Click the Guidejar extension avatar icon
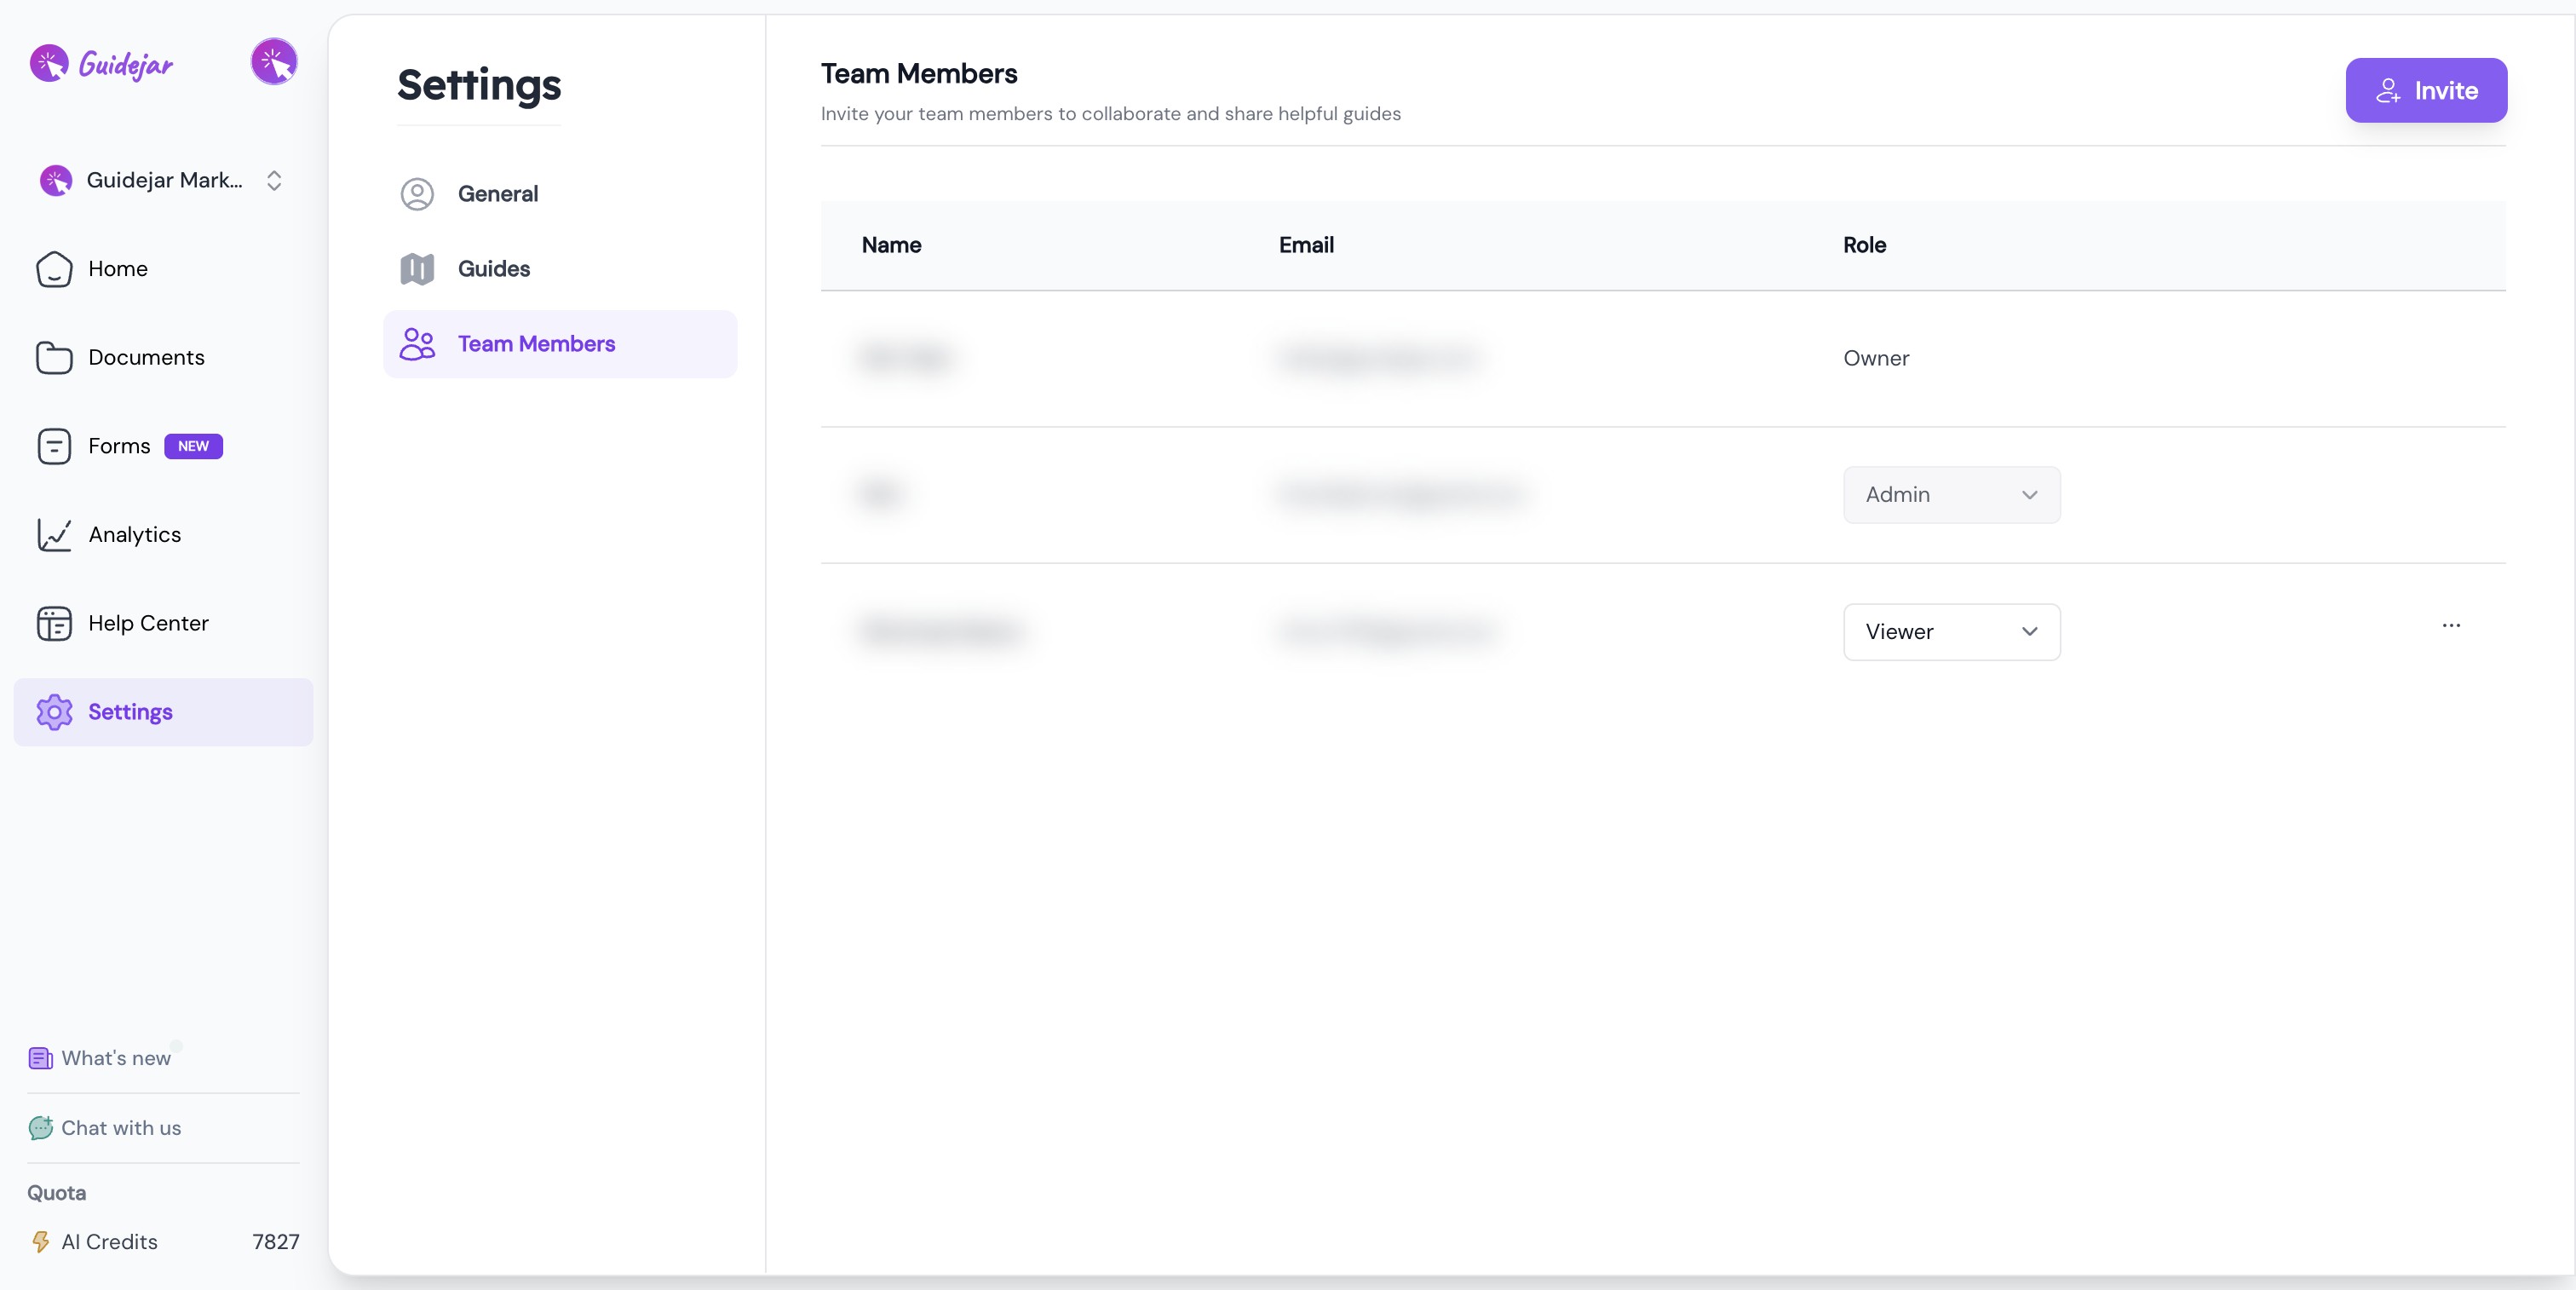2576x1290 pixels. click(x=274, y=62)
